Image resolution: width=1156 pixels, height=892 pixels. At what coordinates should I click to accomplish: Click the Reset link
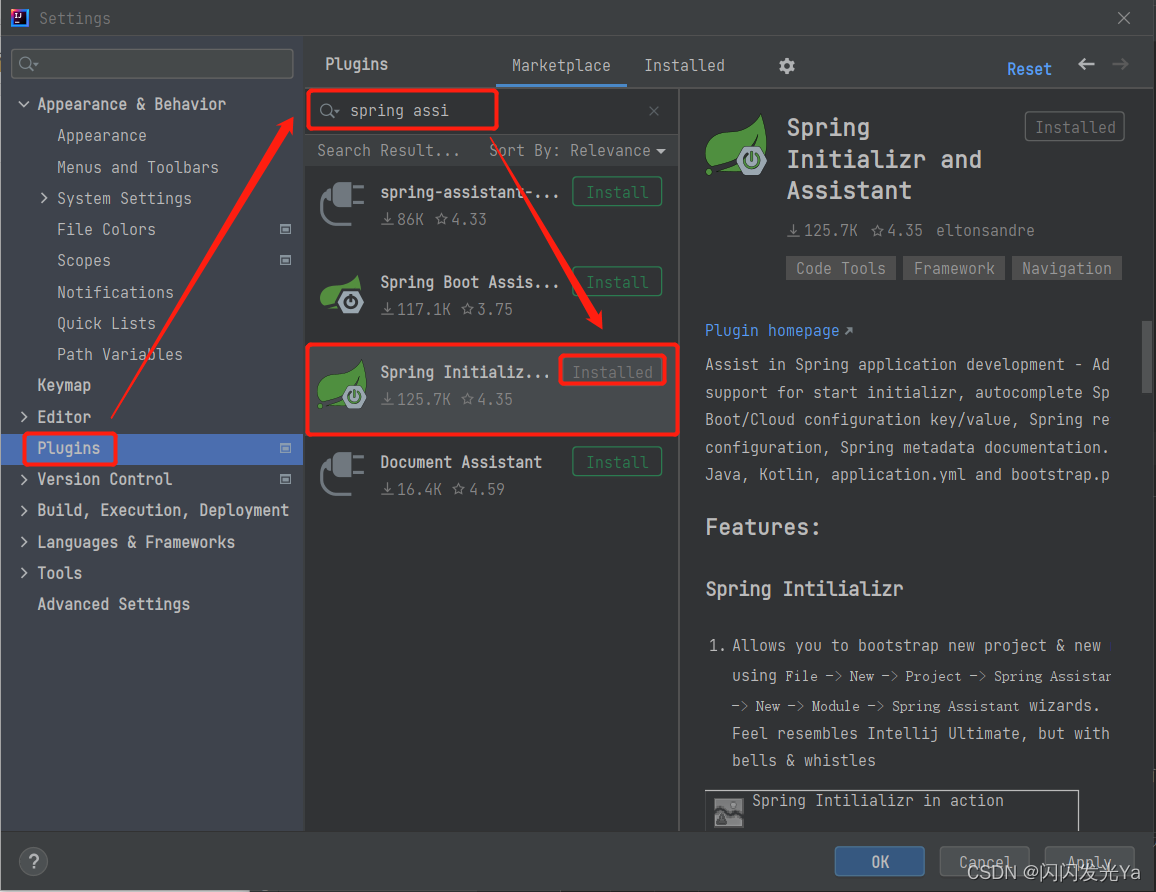(1029, 69)
